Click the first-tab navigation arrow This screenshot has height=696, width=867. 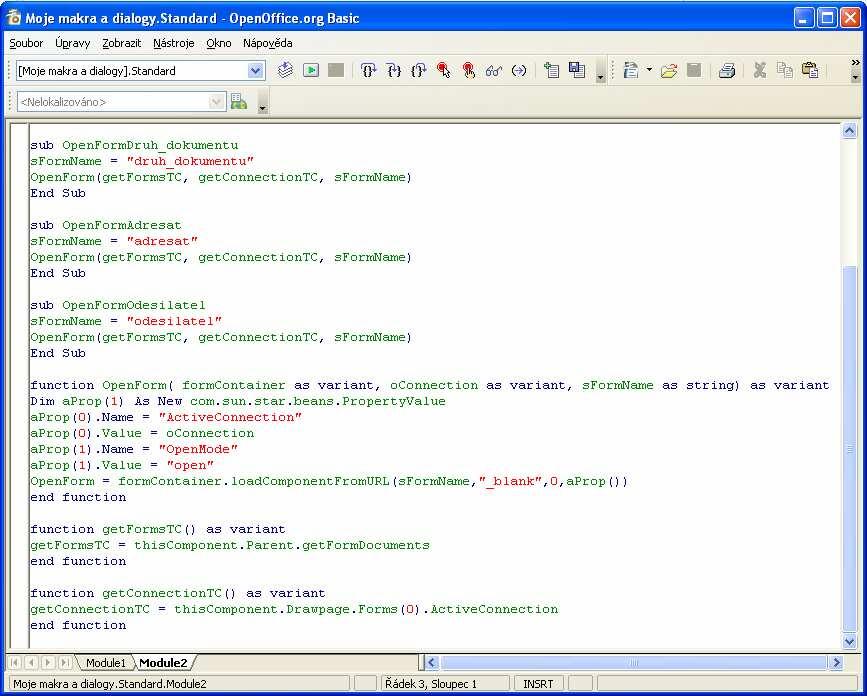(15, 662)
